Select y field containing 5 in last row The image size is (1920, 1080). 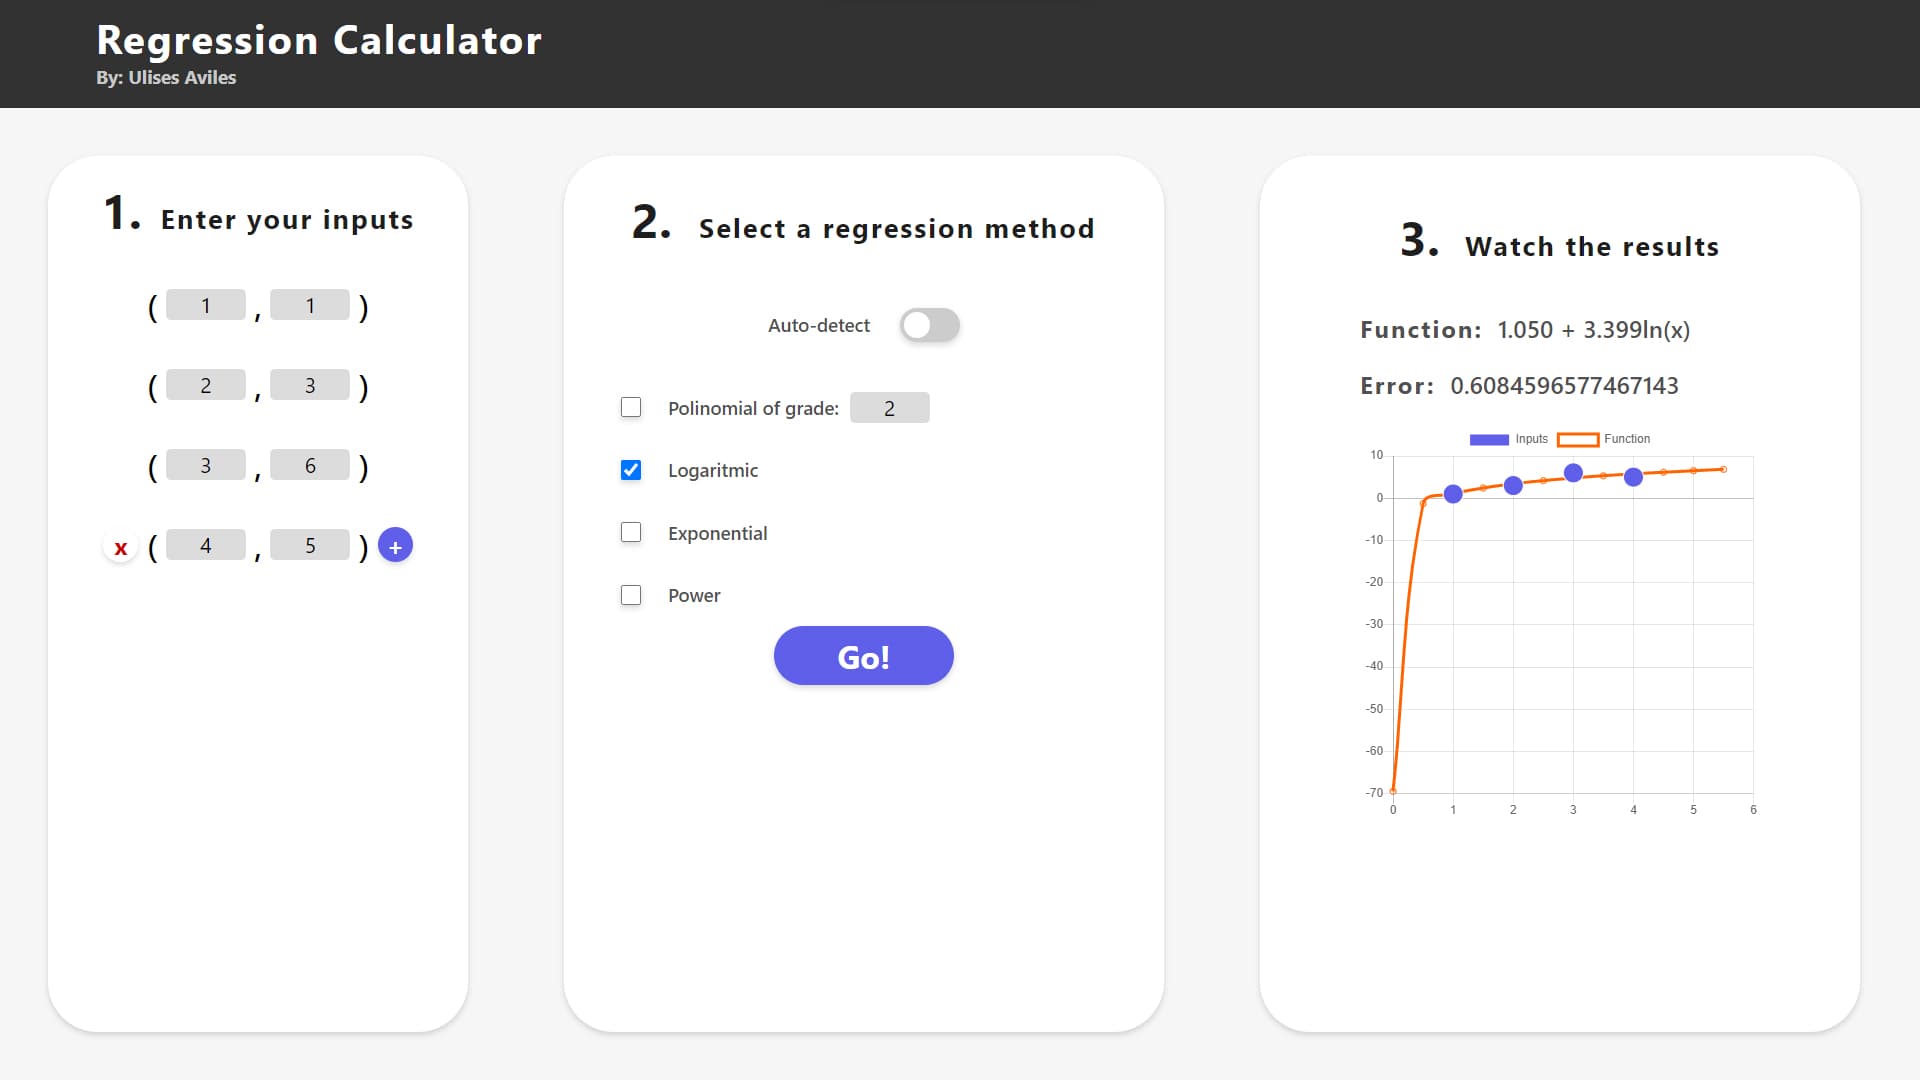coord(310,545)
